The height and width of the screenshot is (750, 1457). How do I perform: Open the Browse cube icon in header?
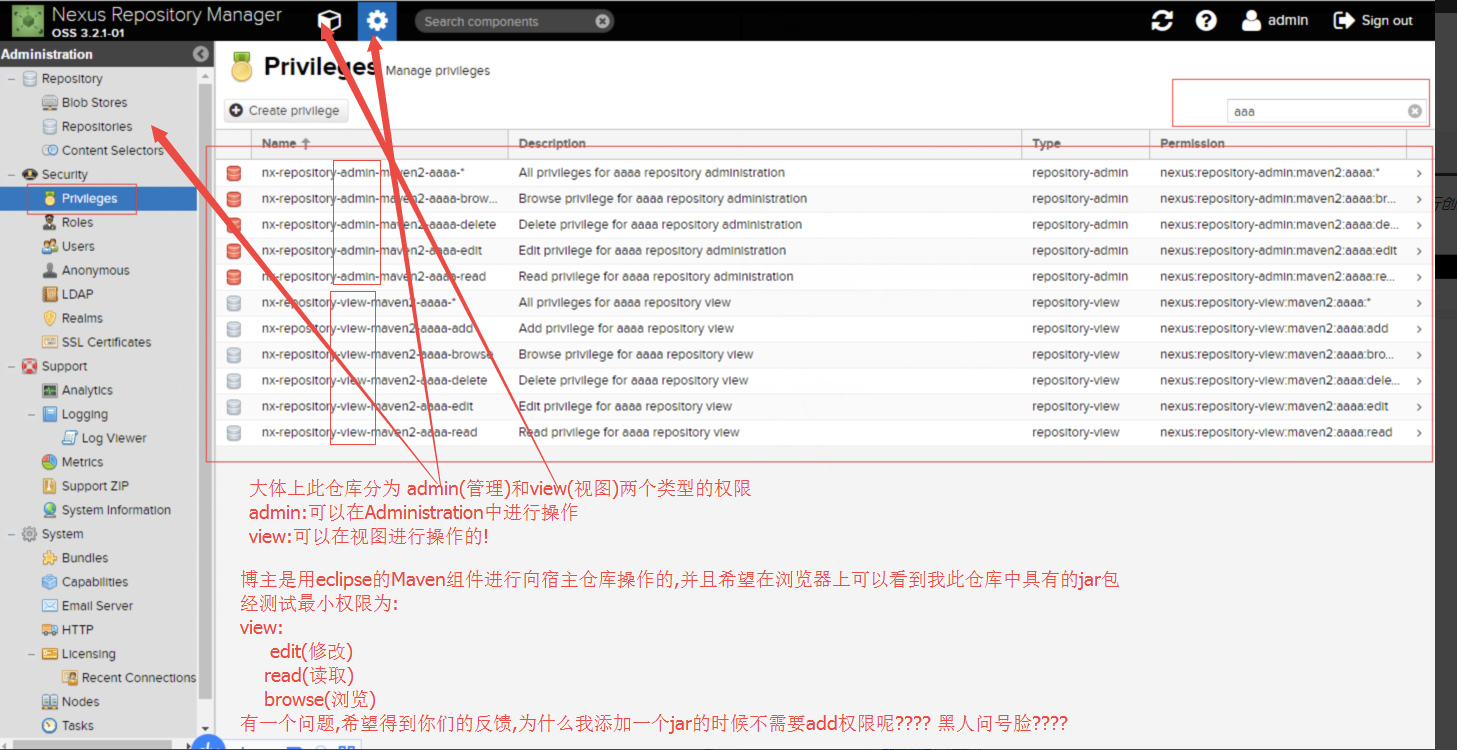point(329,21)
